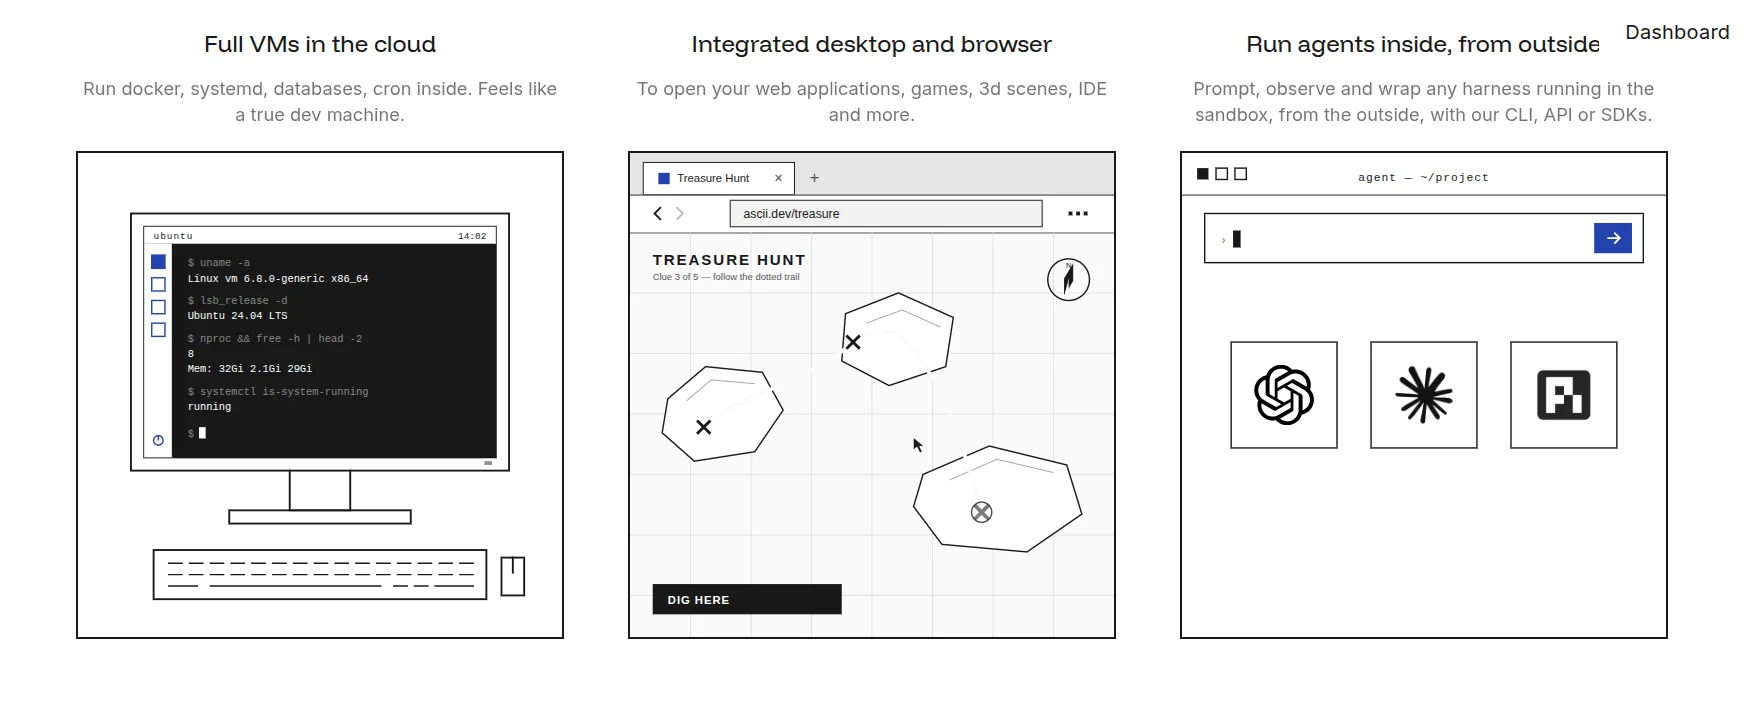1759x713 pixels.
Task: Click the circled X marker on the largest island
Action: click(x=982, y=512)
